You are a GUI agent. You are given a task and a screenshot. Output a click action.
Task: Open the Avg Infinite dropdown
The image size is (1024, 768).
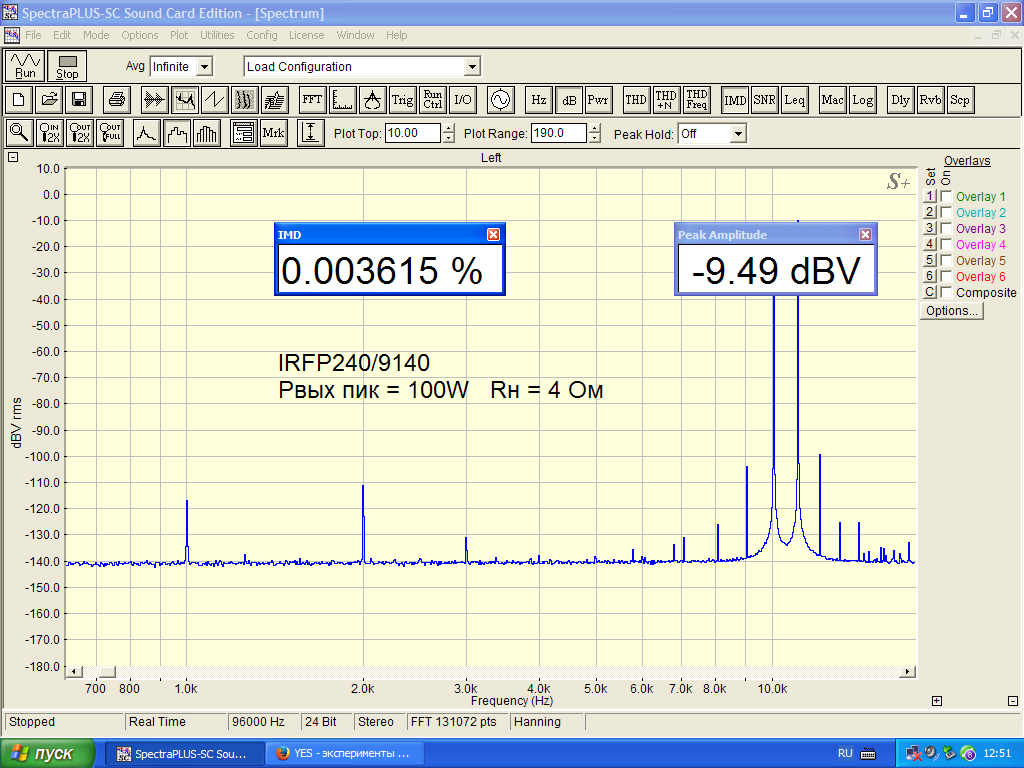coord(204,67)
